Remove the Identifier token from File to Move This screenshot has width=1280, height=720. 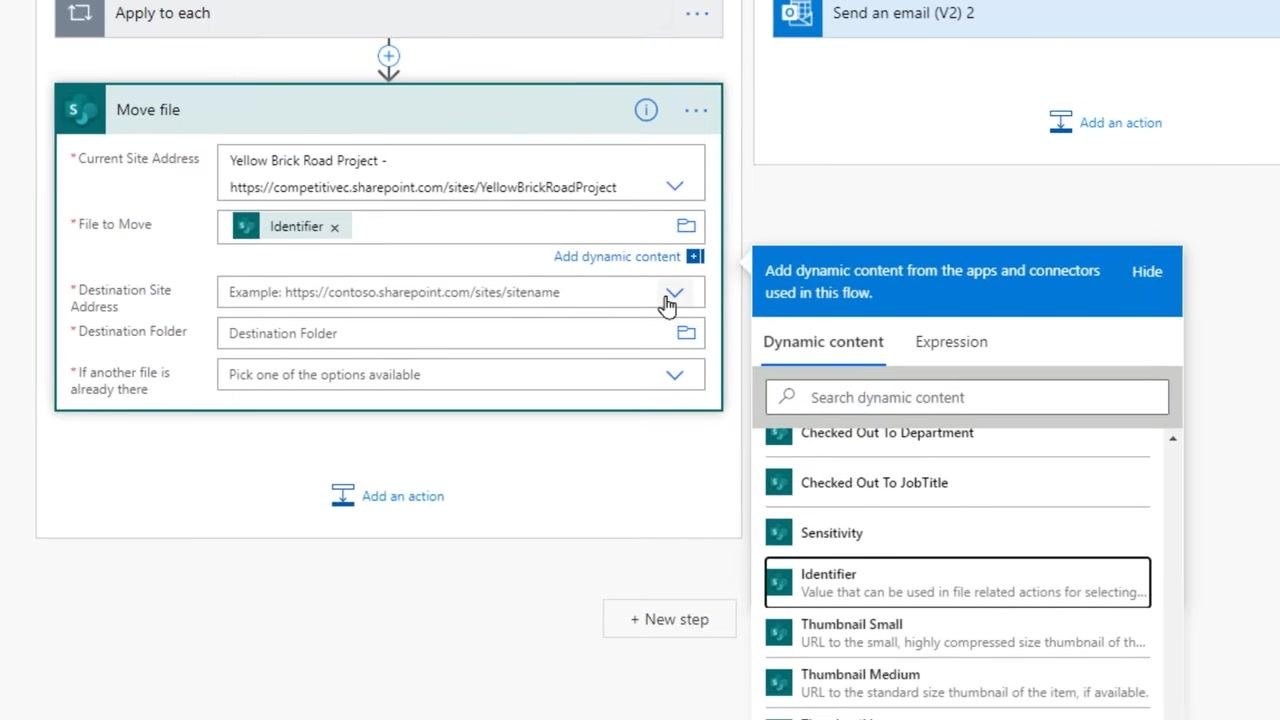[335, 228]
